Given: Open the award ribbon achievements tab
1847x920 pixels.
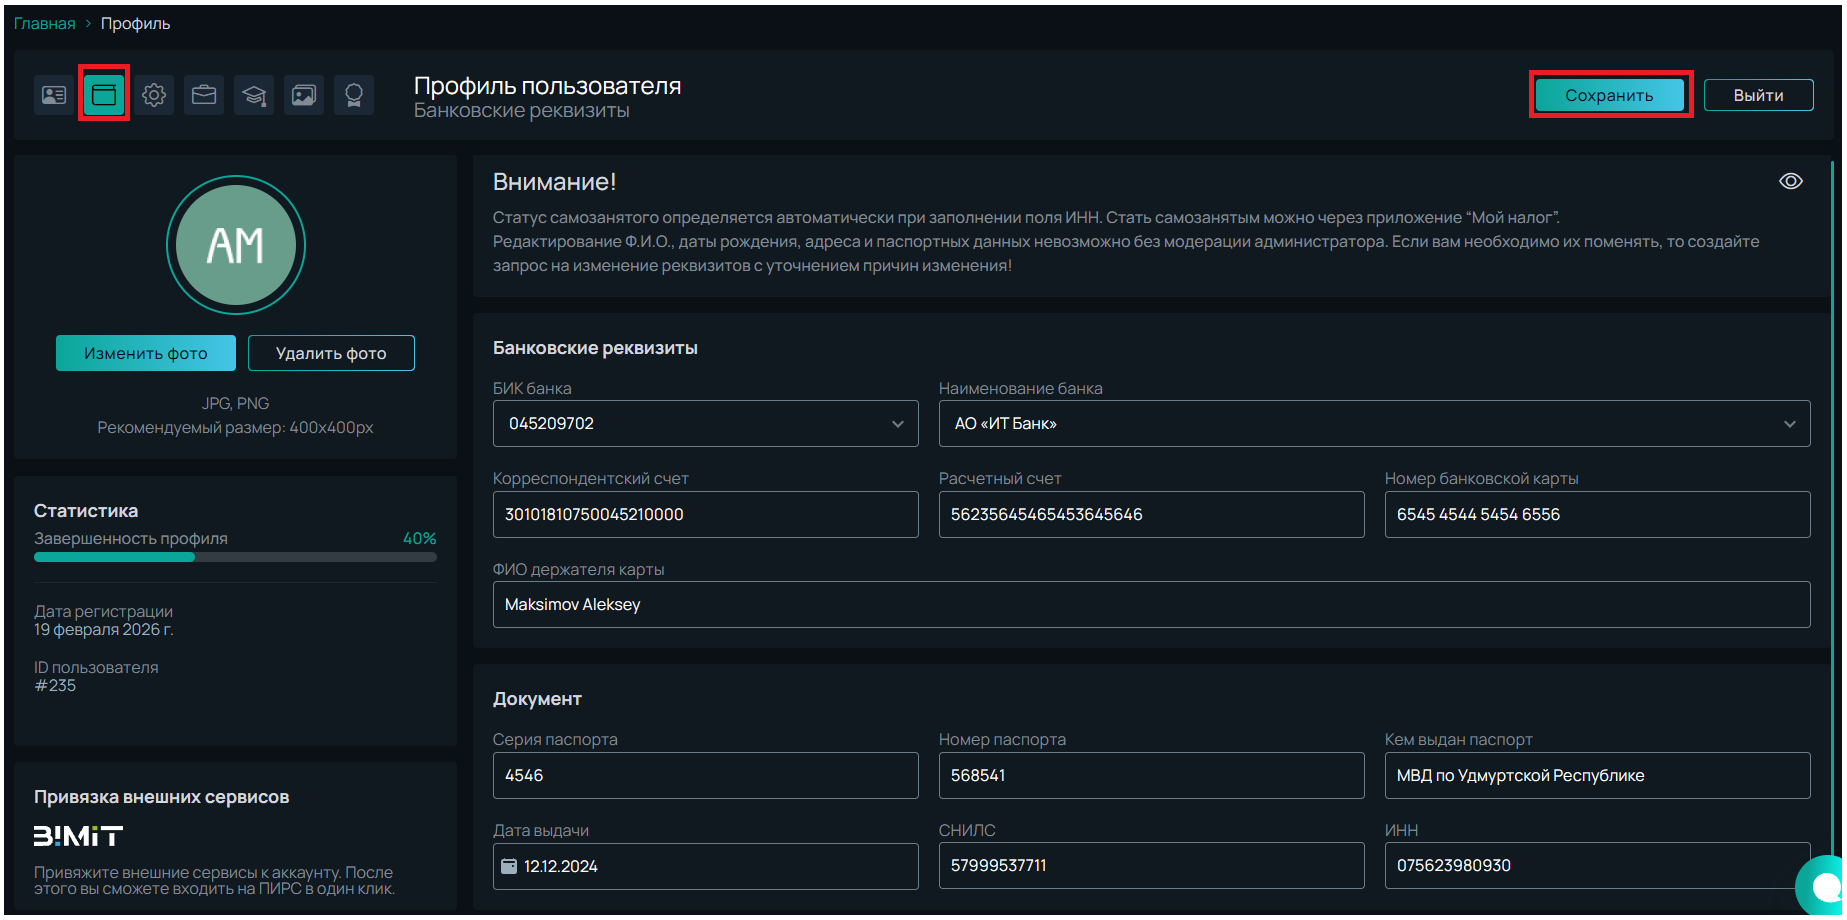Looking at the screenshot, I should click(354, 95).
